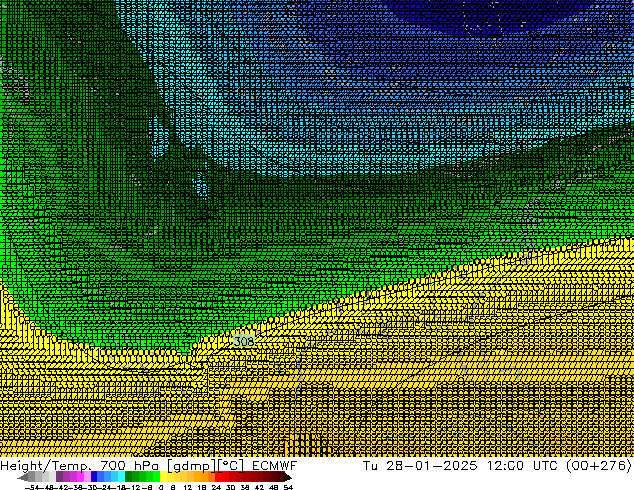Click the dark blue -30 legend swatch
The height and width of the screenshot is (490, 634).
(x=94, y=477)
